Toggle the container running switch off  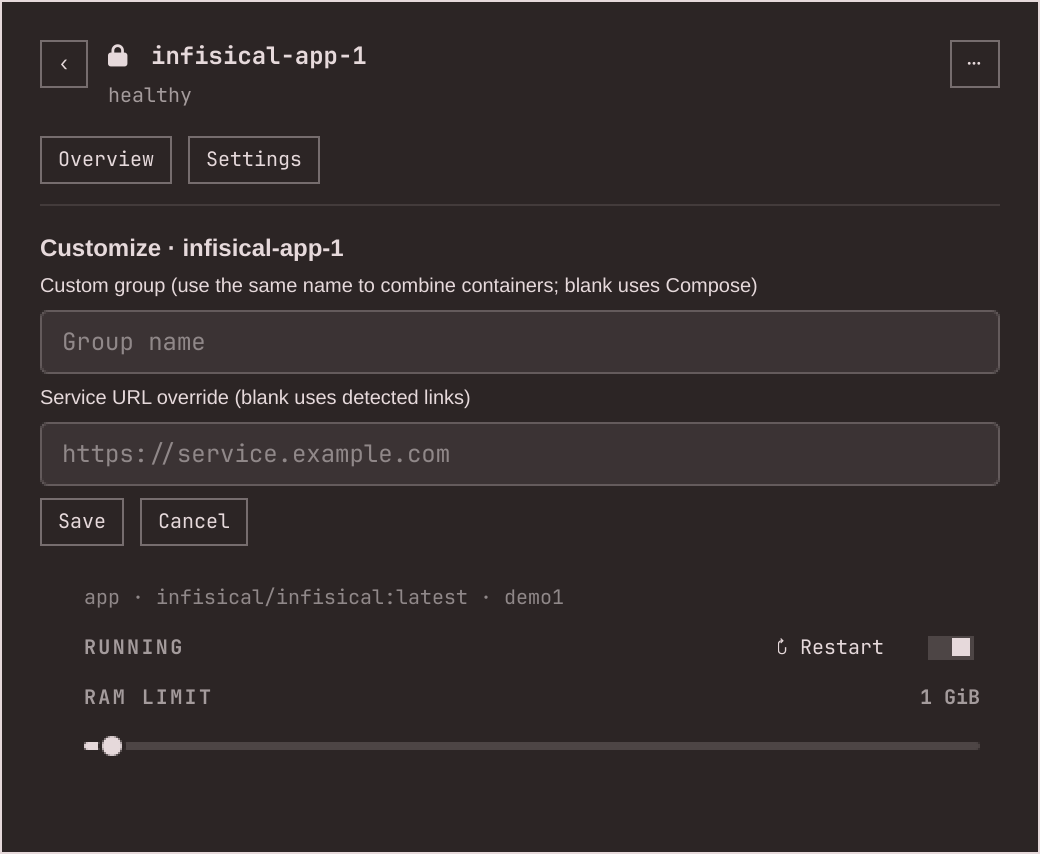click(950, 647)
